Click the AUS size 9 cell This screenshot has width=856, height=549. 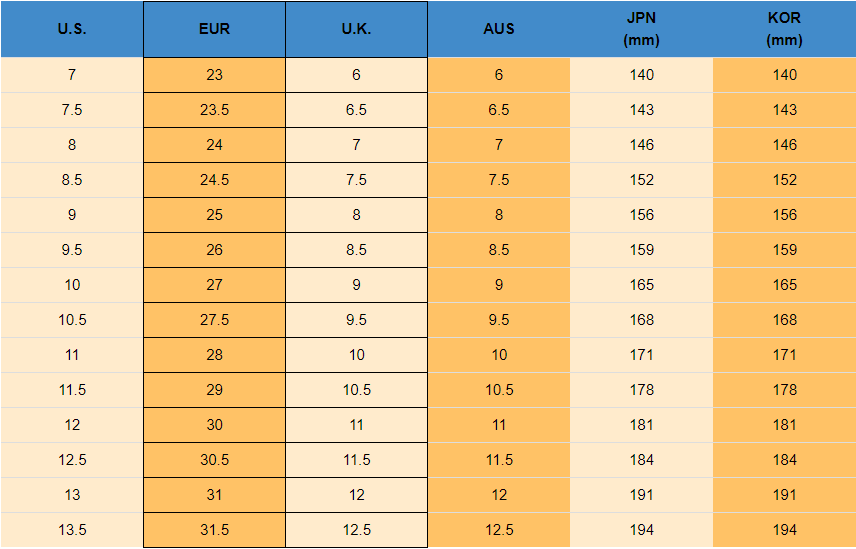point(499,285)
